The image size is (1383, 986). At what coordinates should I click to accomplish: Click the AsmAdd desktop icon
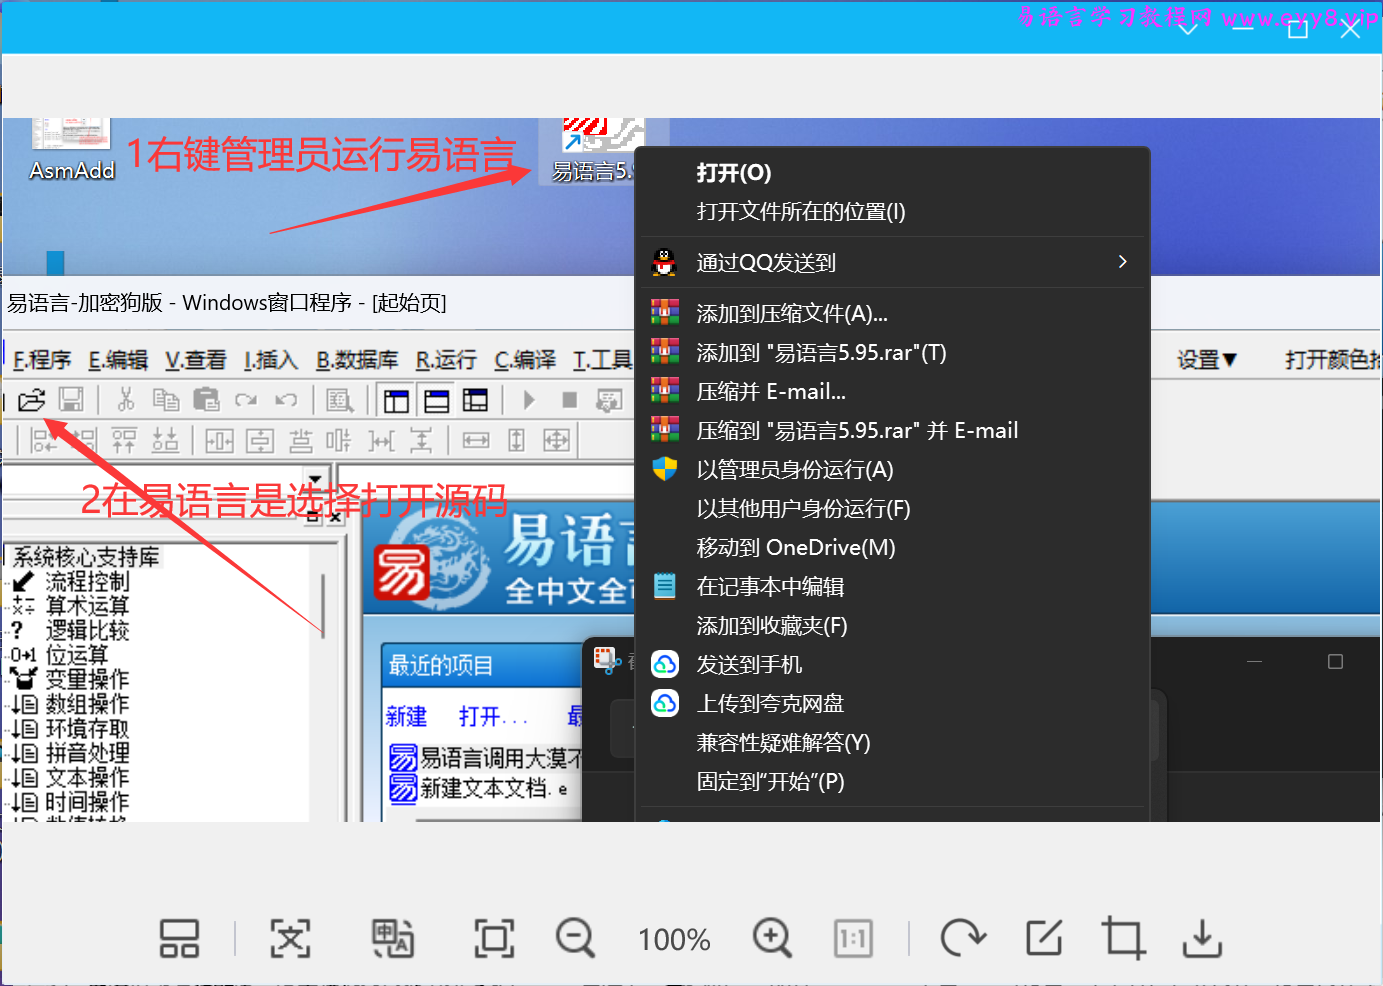(72, 150)
